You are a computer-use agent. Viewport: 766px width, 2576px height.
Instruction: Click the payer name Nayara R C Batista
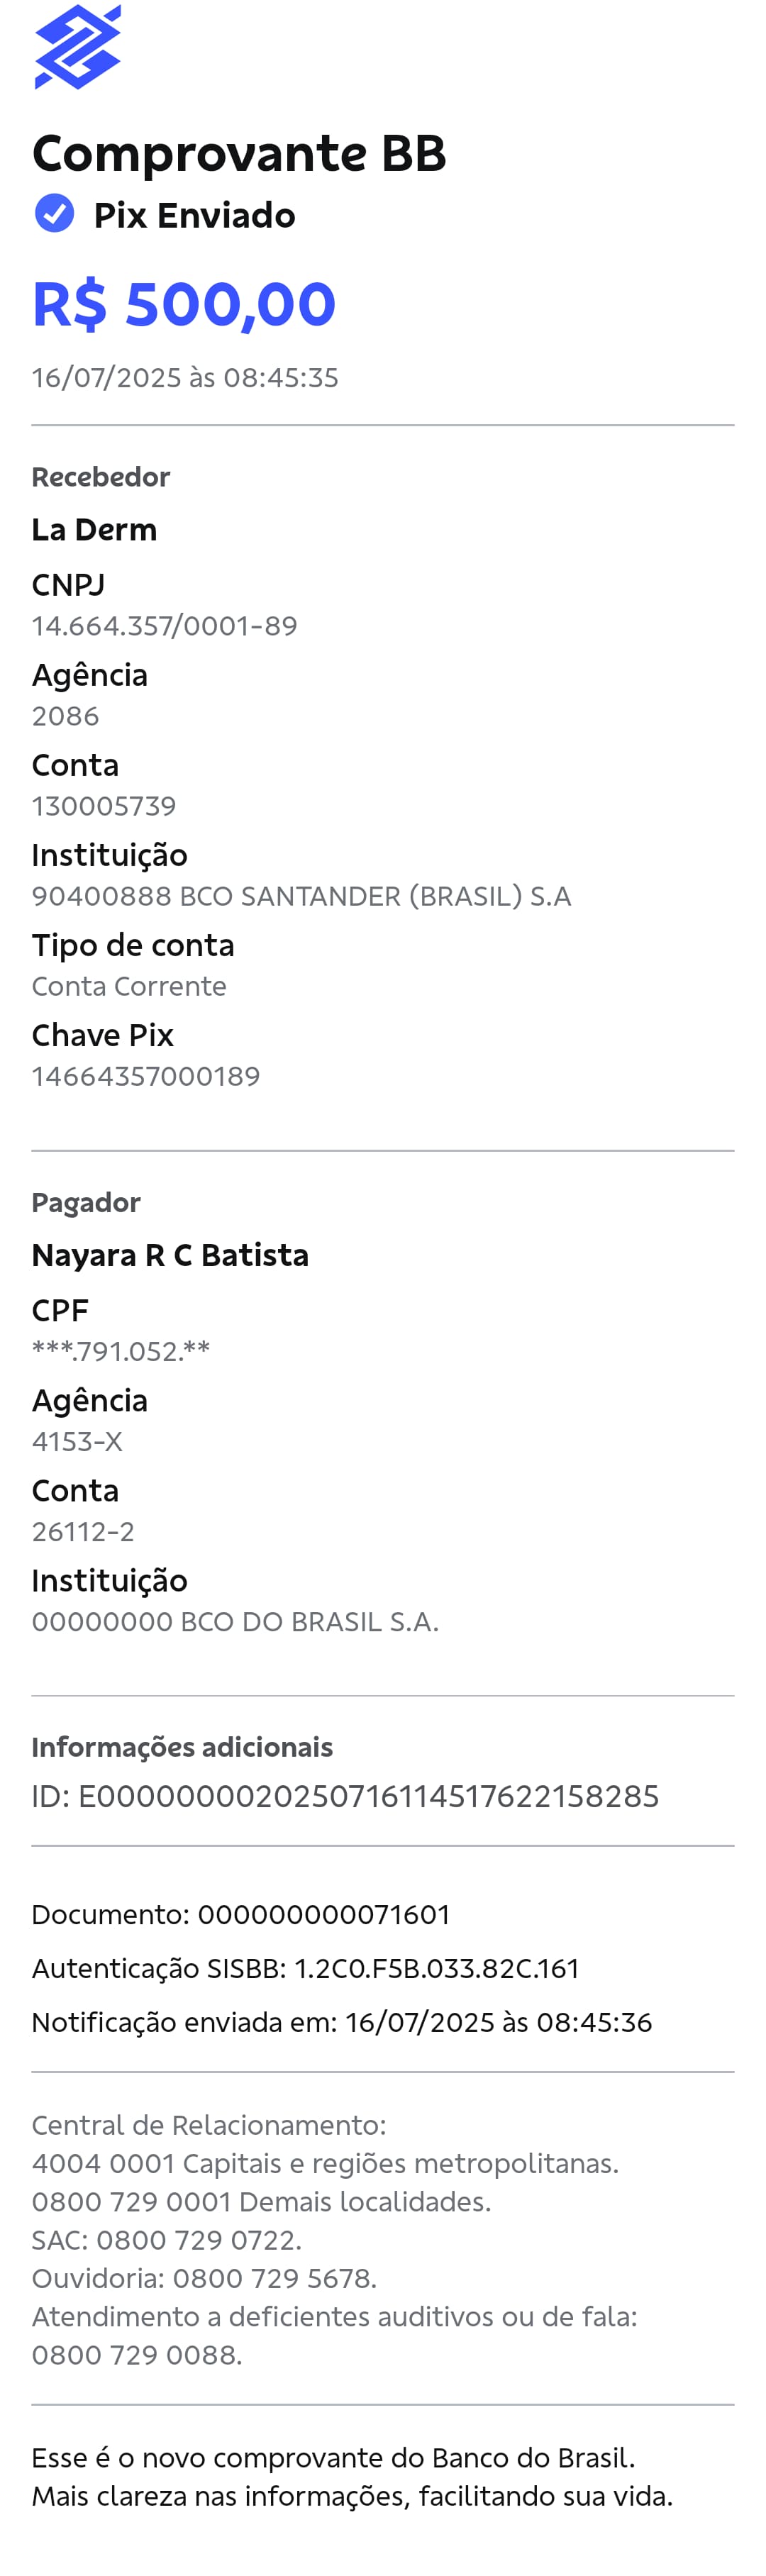click(170, 1254)
